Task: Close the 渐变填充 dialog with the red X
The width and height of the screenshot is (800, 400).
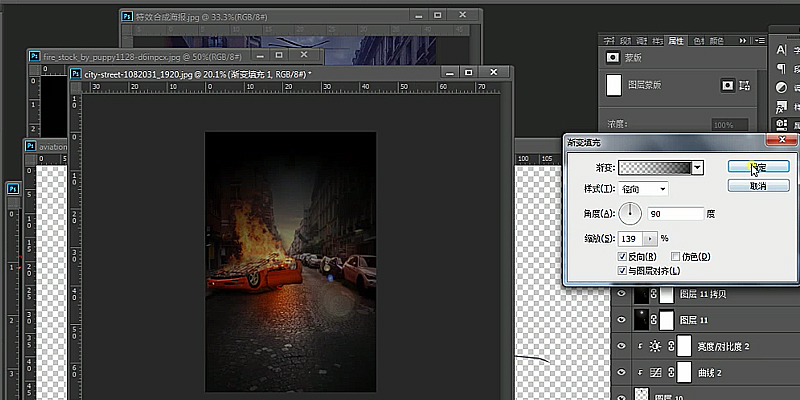Action: tap(782, 140)
